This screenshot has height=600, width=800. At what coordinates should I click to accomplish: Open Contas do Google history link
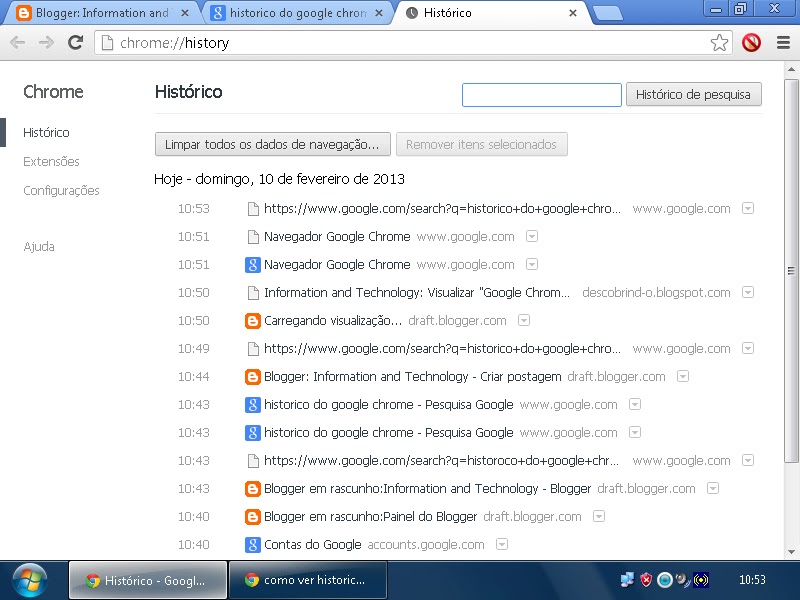pyautogui.click(x=313, y=545)
